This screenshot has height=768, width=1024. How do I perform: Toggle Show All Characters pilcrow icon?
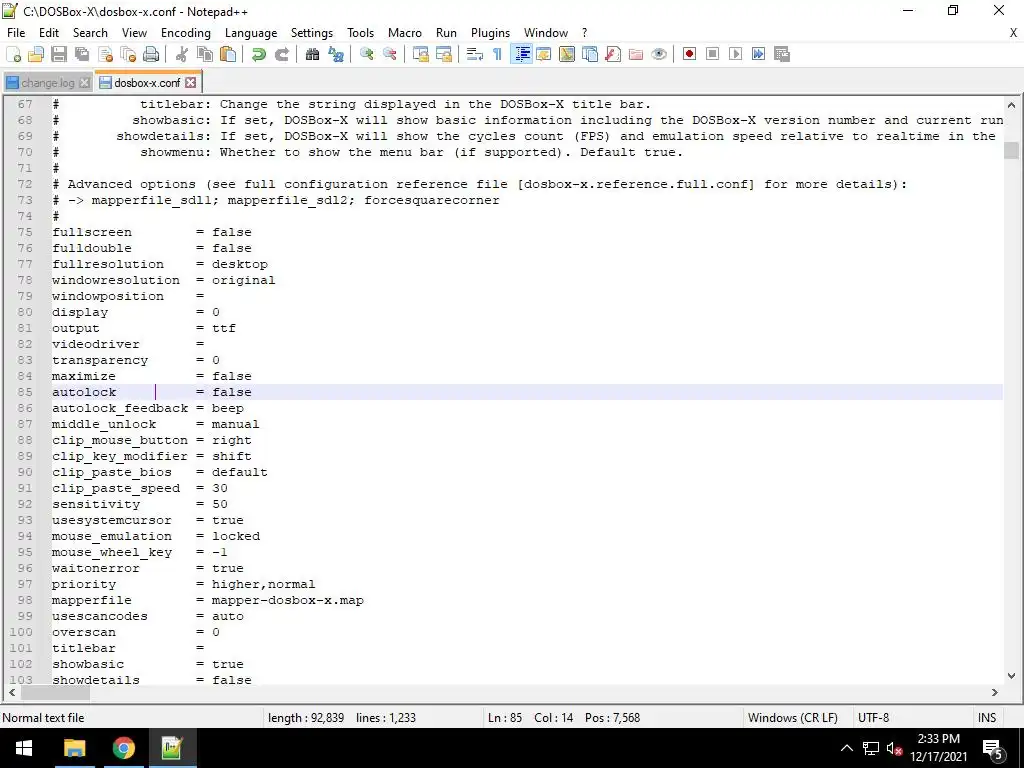[x=498, y=54]
